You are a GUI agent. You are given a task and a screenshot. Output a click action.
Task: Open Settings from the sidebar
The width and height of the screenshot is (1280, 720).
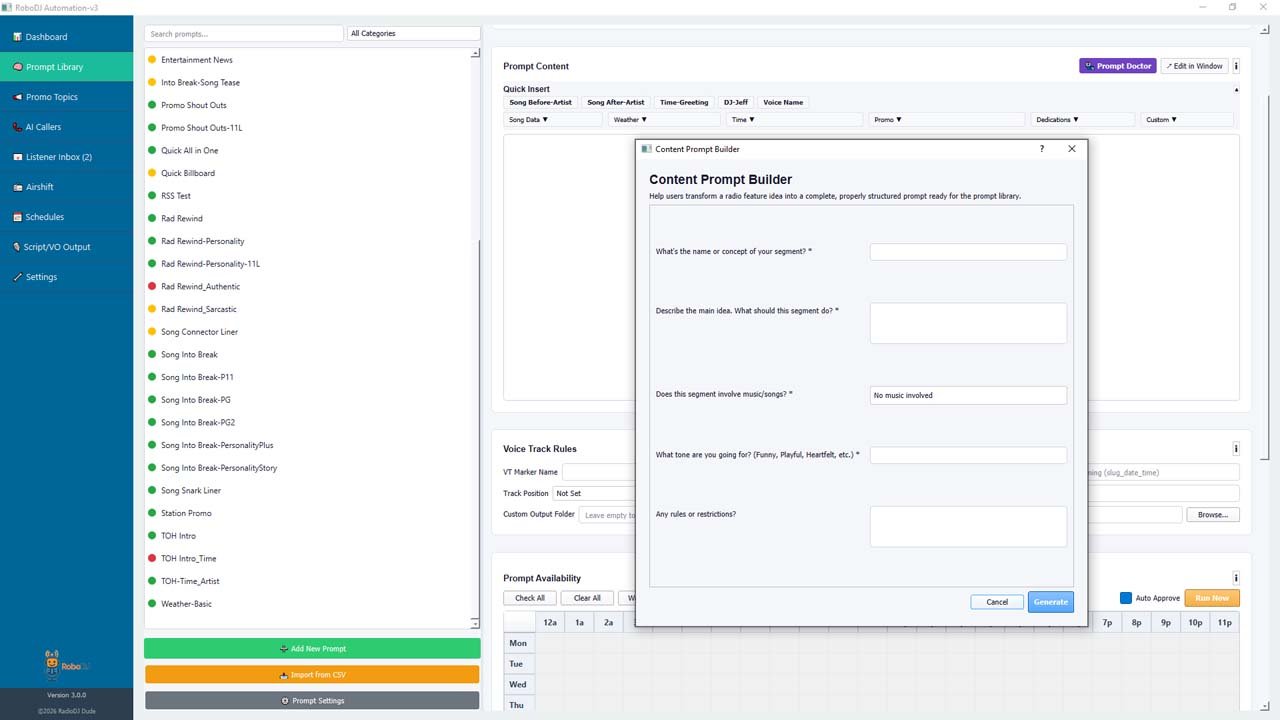point(41,277)
